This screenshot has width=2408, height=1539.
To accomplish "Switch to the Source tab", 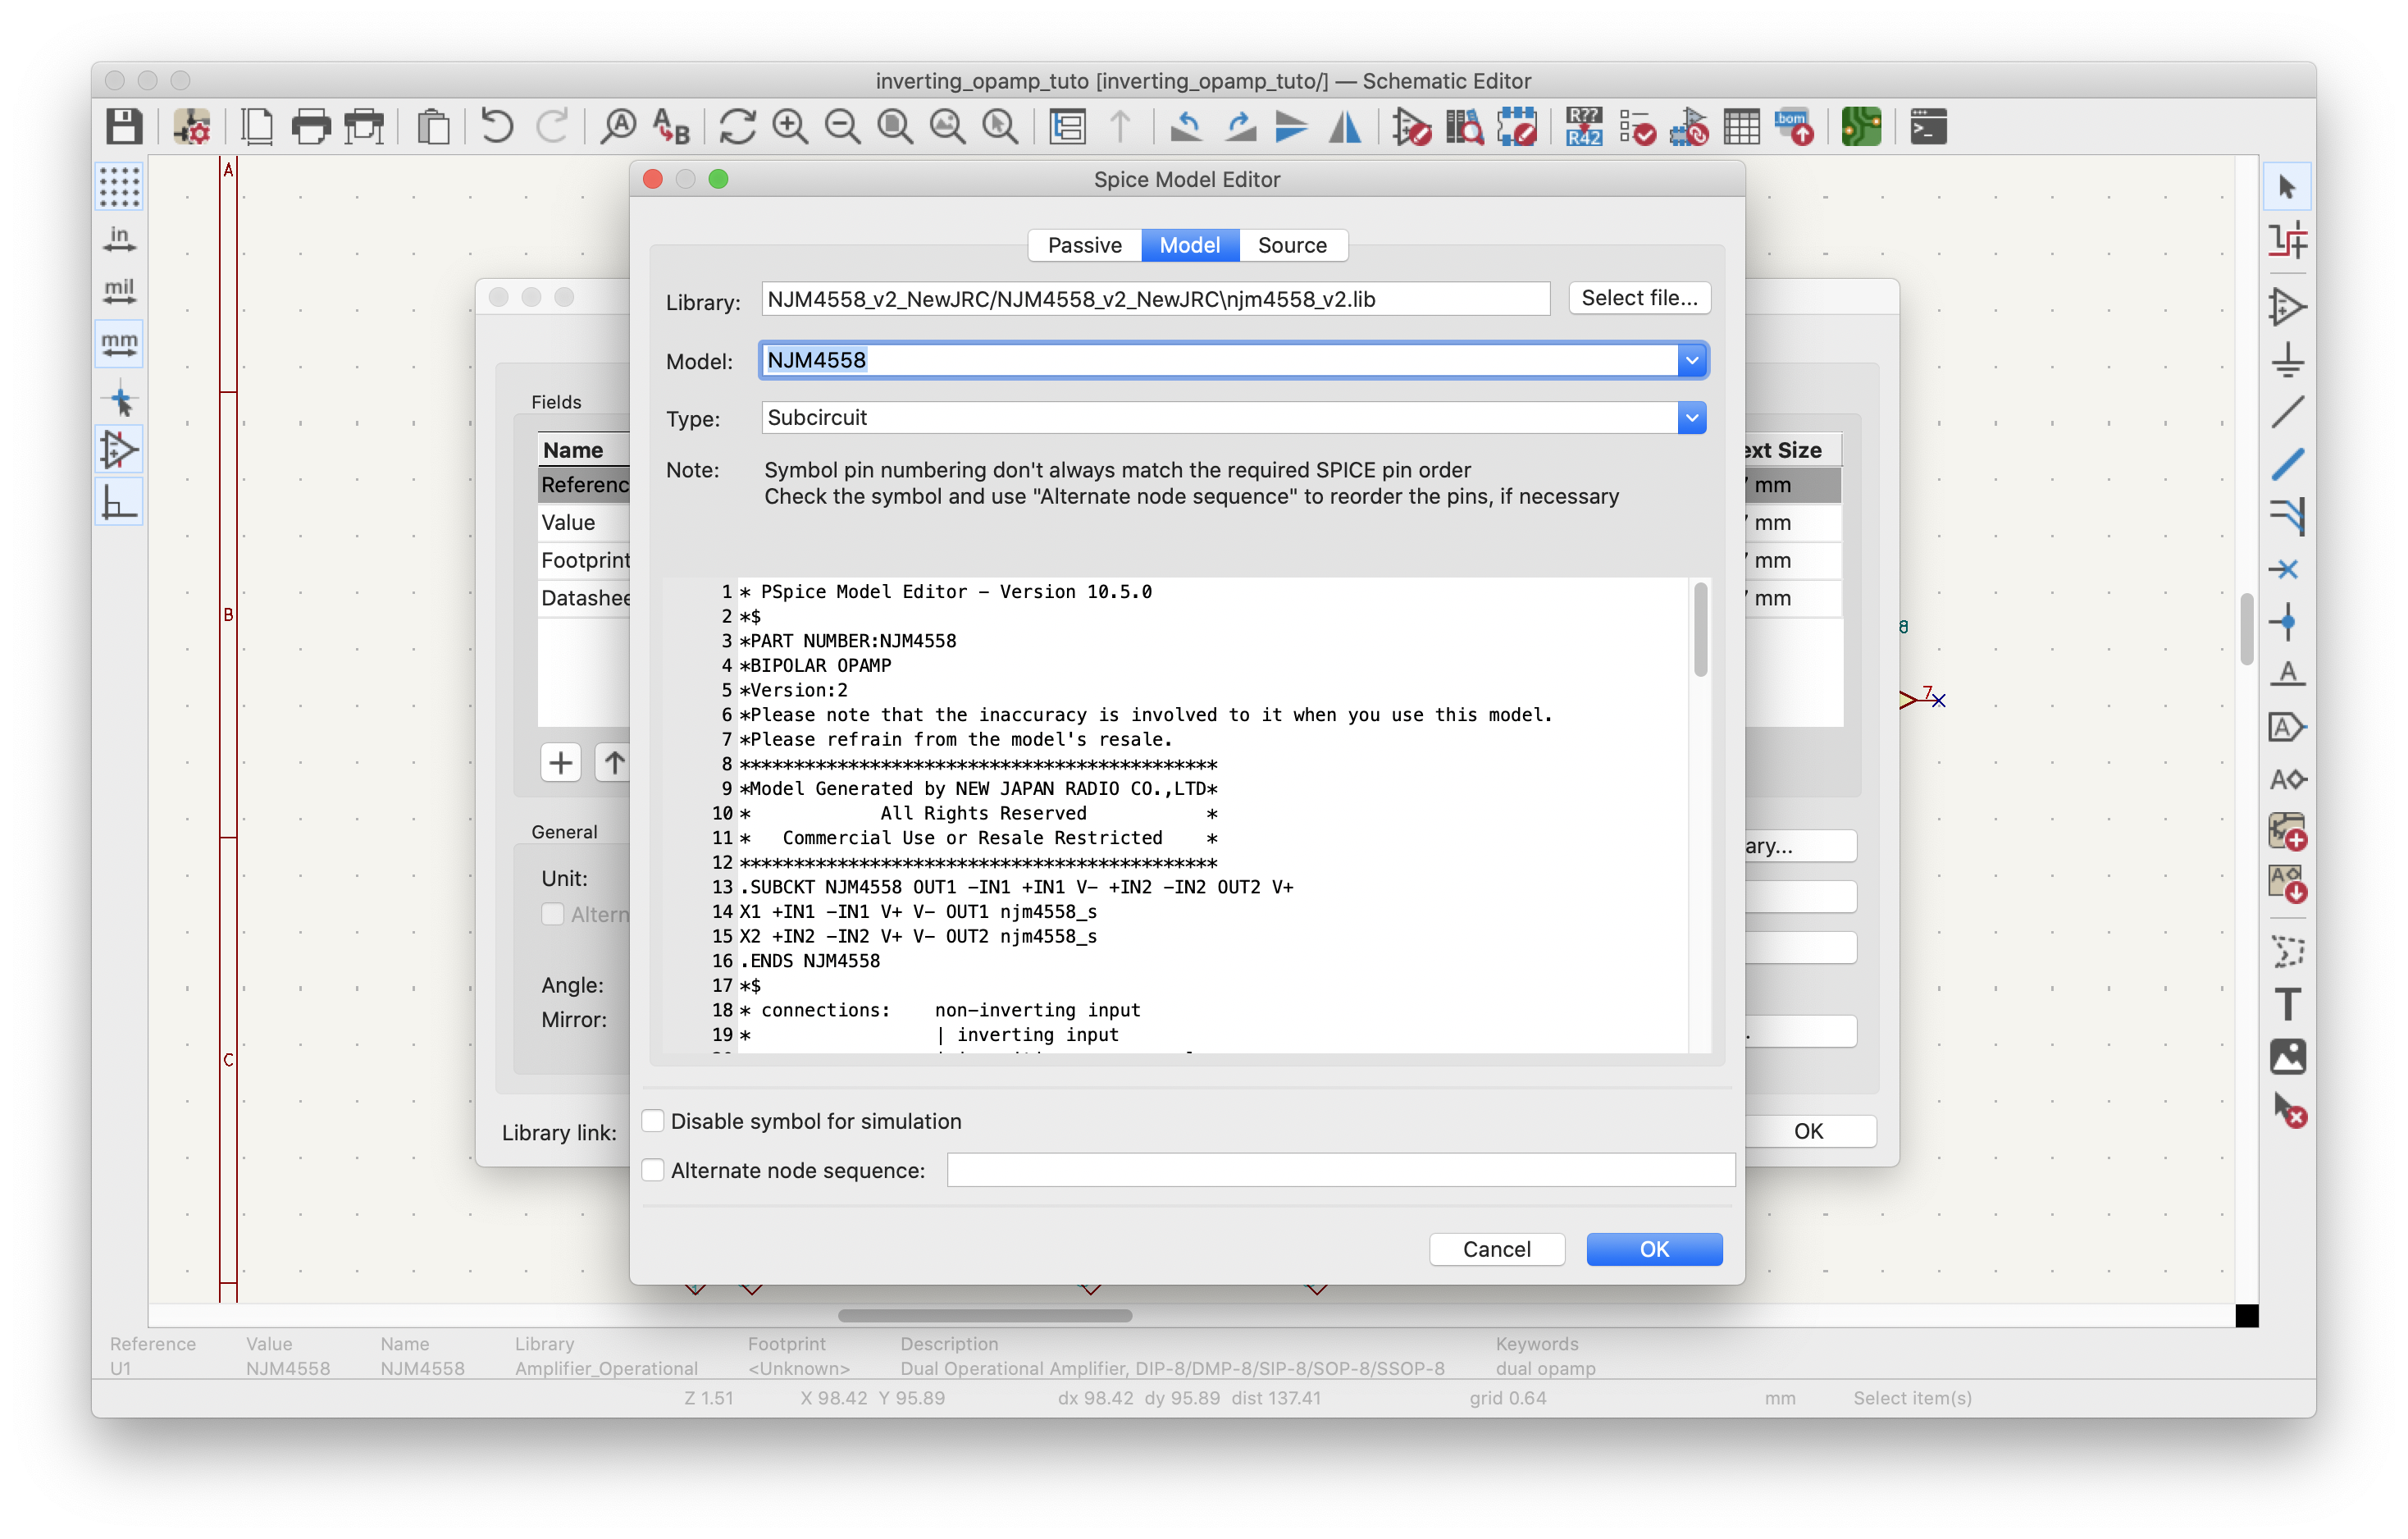I will coord(1293,244).
